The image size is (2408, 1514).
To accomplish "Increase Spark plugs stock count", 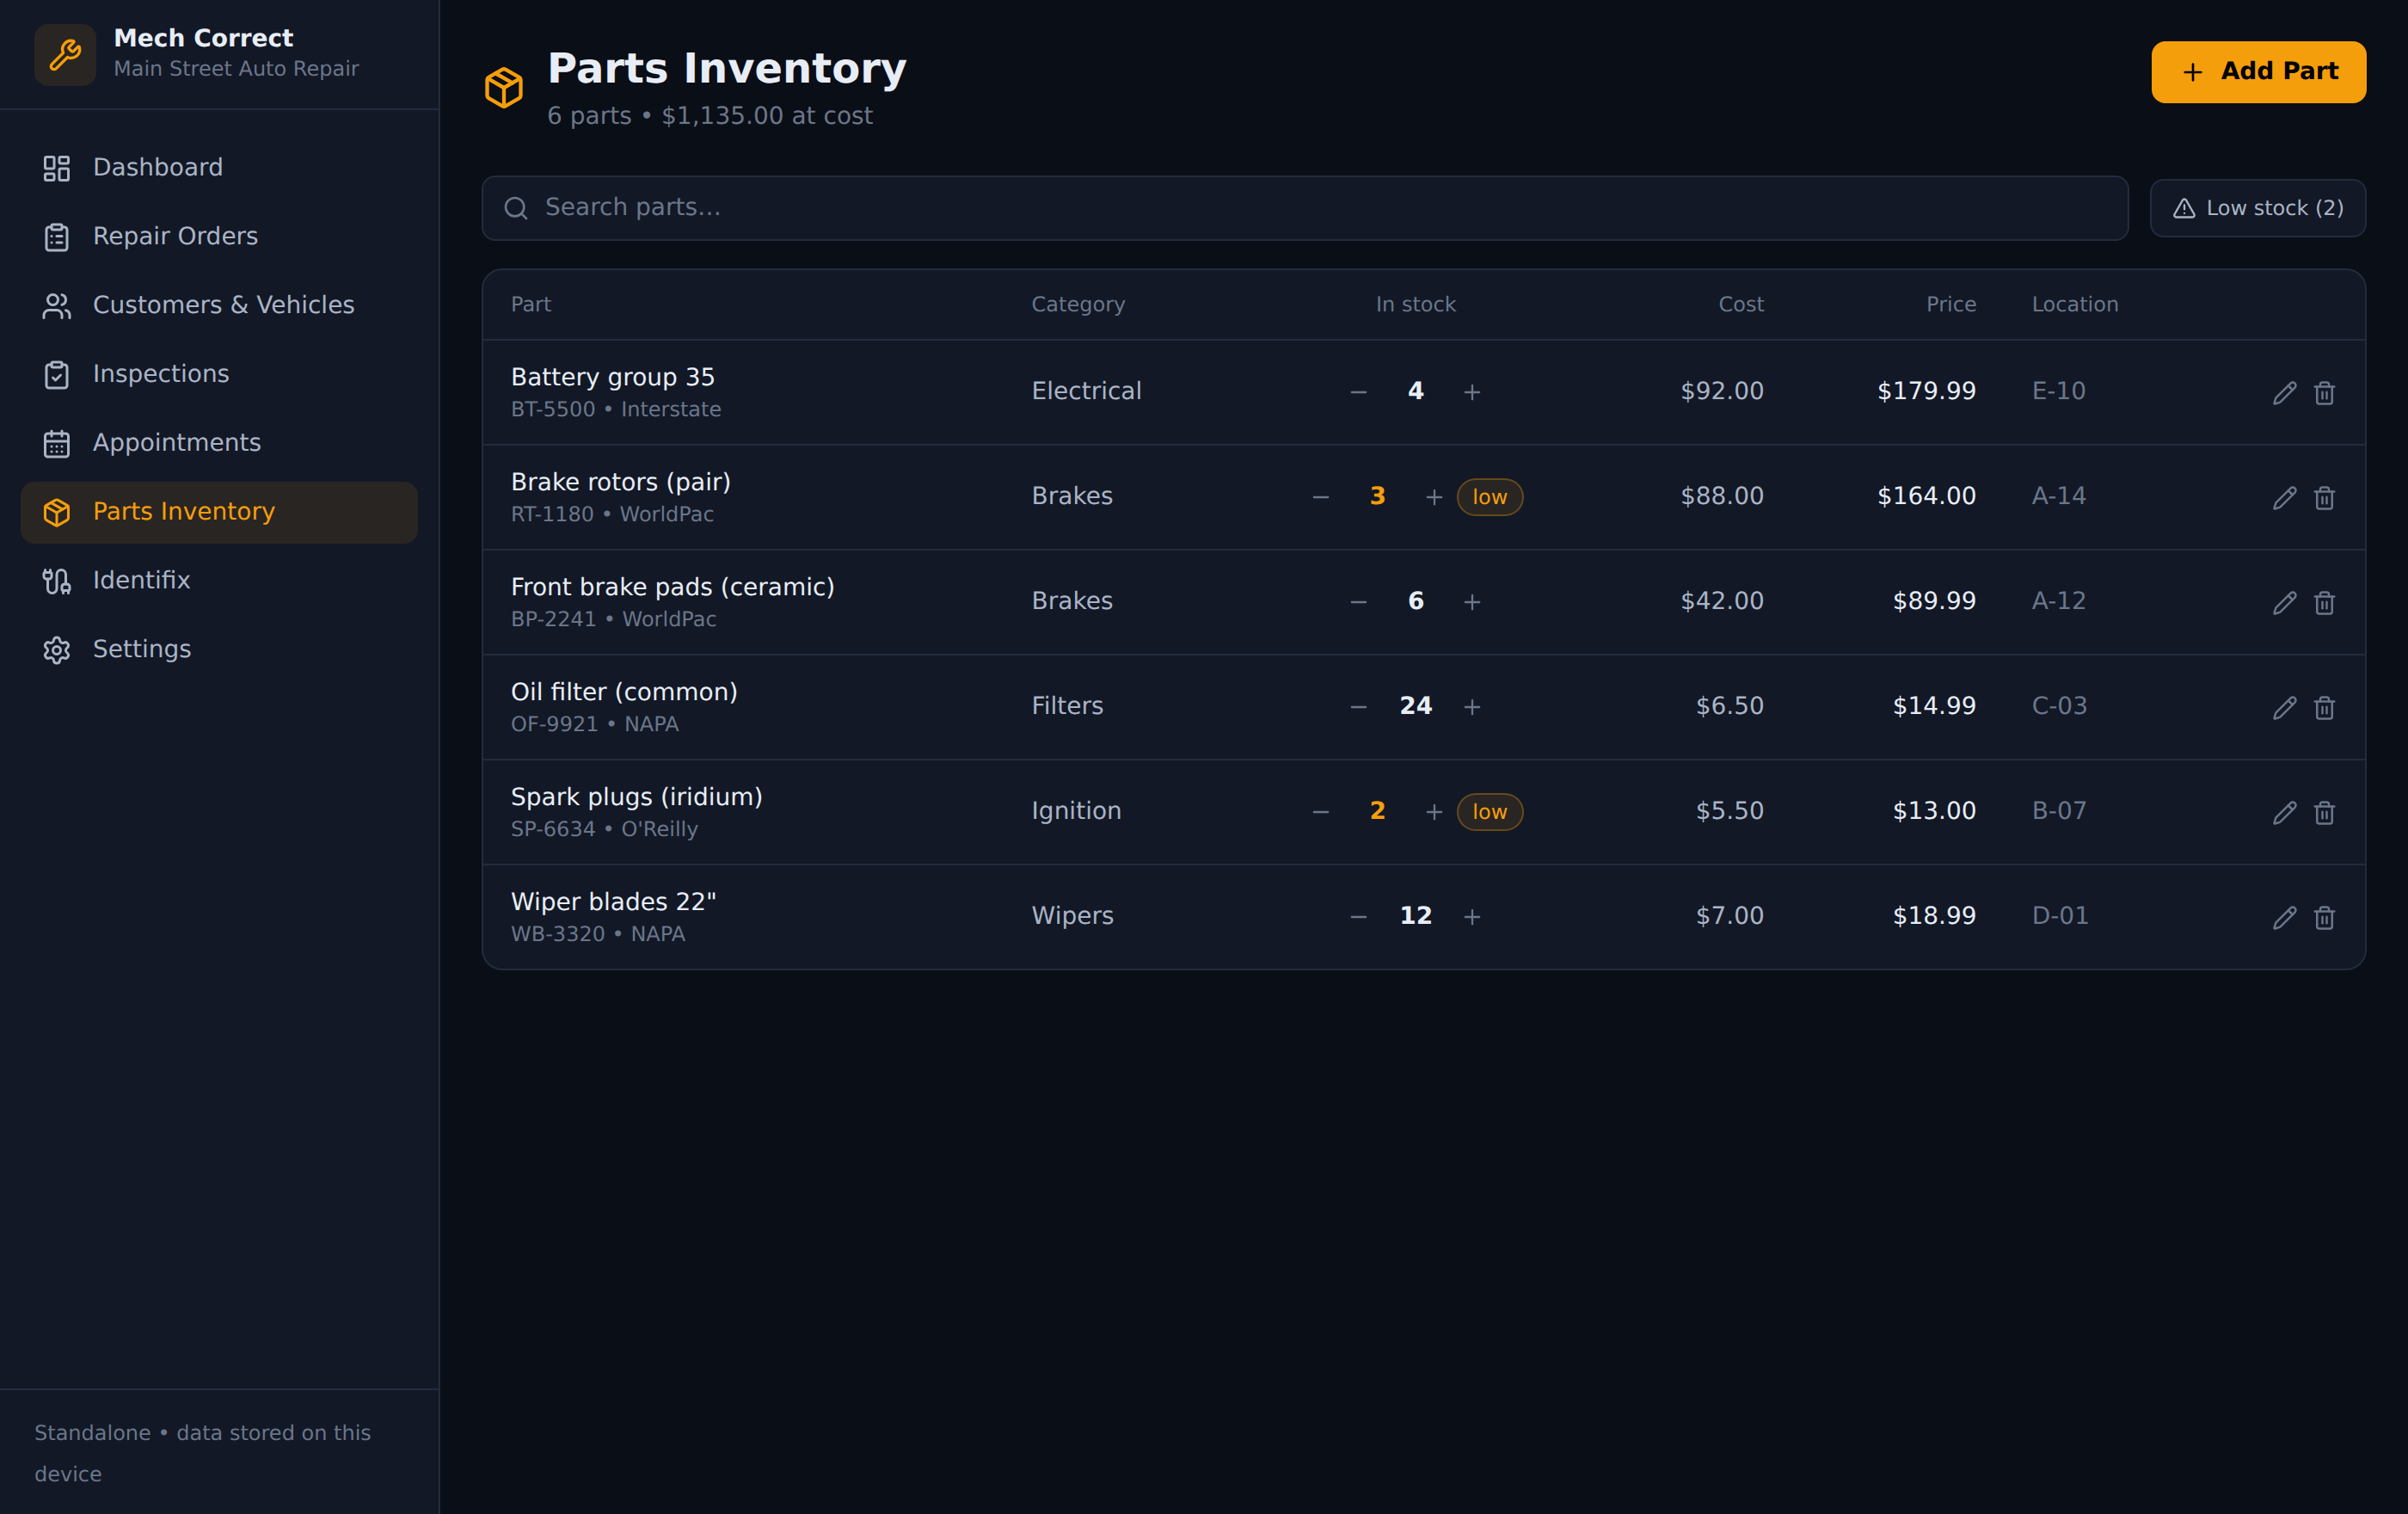I will [x=1434, y=812].
